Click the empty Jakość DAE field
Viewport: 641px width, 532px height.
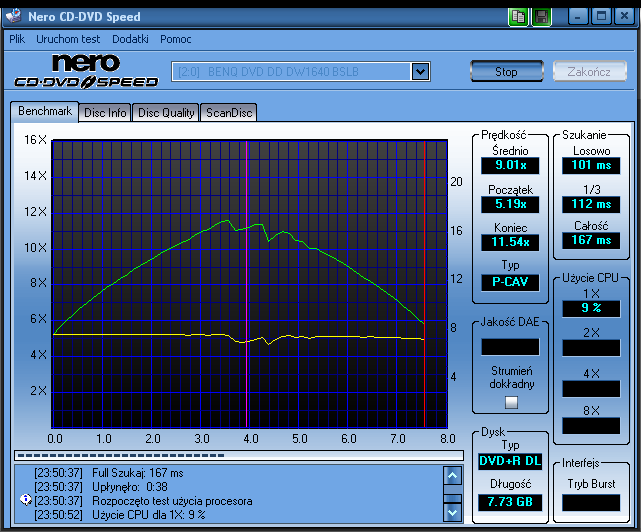click(x=510, y=347)
